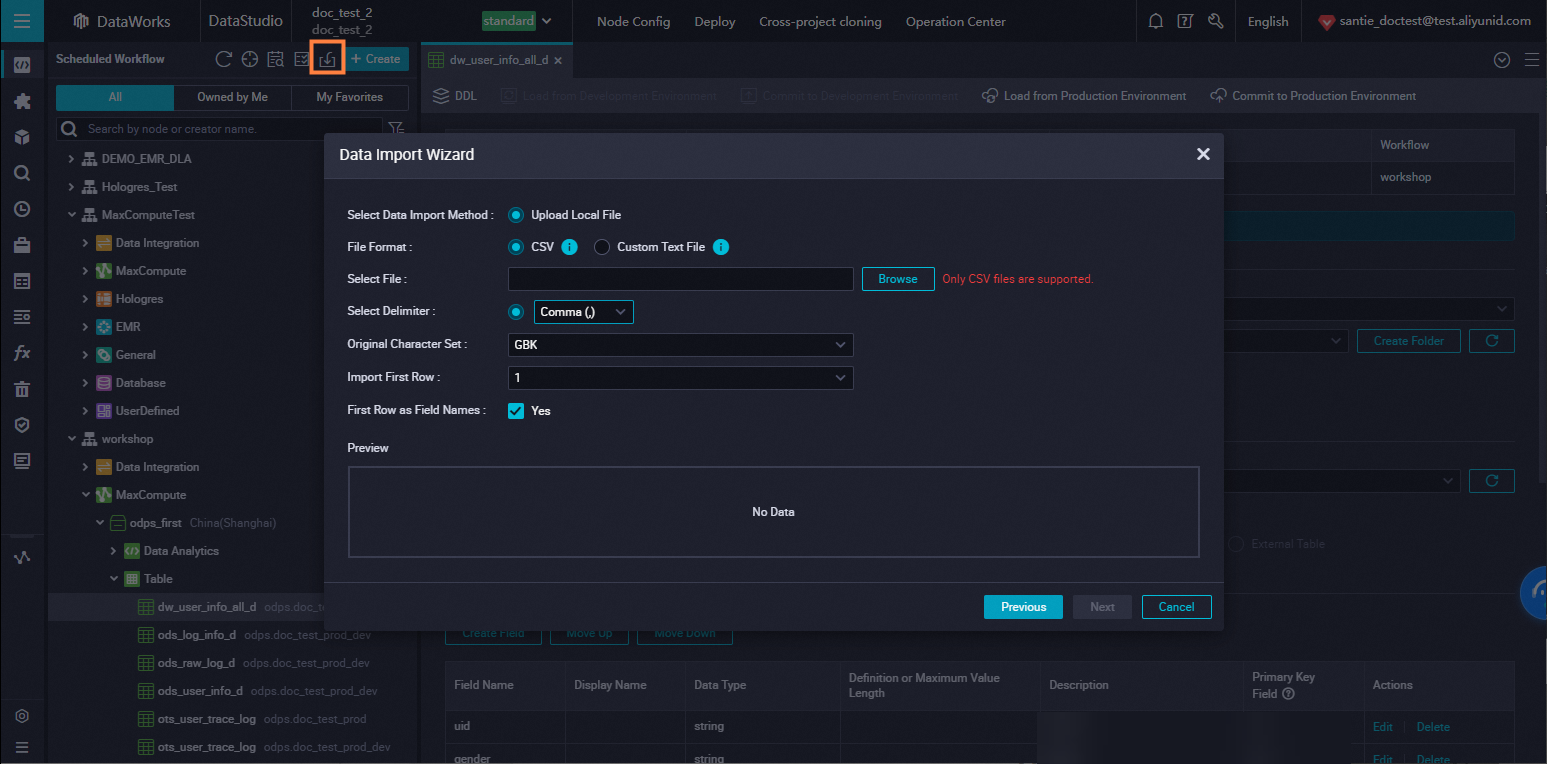The image size is (1547, 764).
Task: Click the refresh icon in Scheduled Workflow
Action: [x=224, y=59]
